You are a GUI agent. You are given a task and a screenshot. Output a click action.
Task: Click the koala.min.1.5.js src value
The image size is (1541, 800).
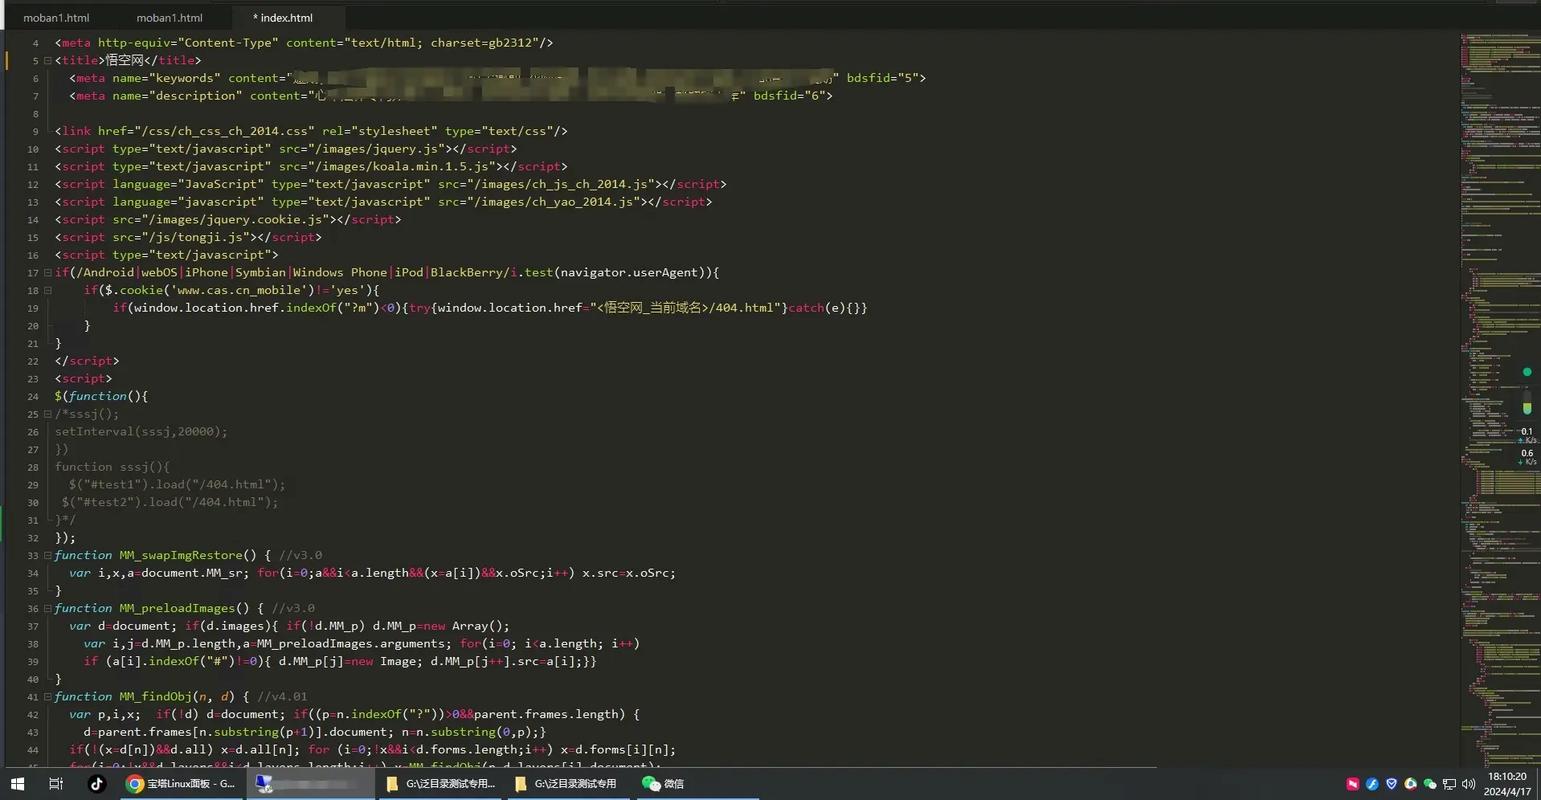(403, 166)
